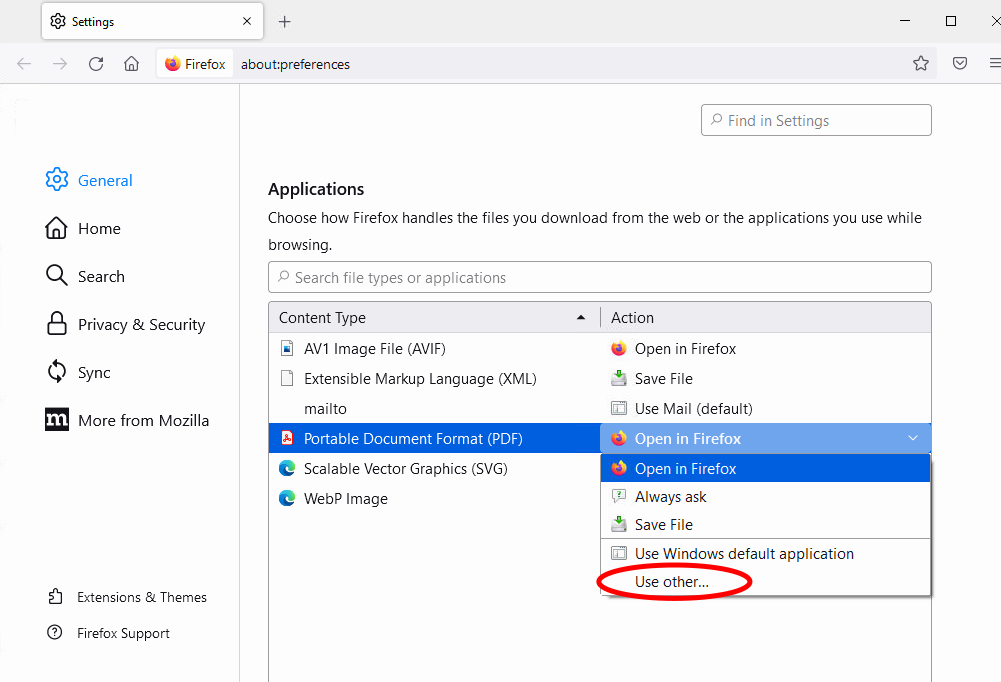Click the back navigation arrow
Image resolution: width=1001 pixels, height=682 pixels.
click(24, 64)
